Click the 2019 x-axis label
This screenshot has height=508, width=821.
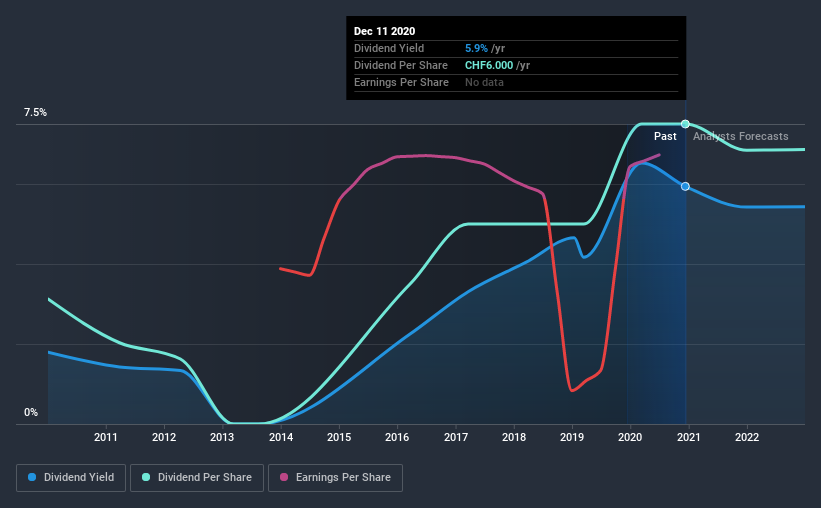coord(572,437)
